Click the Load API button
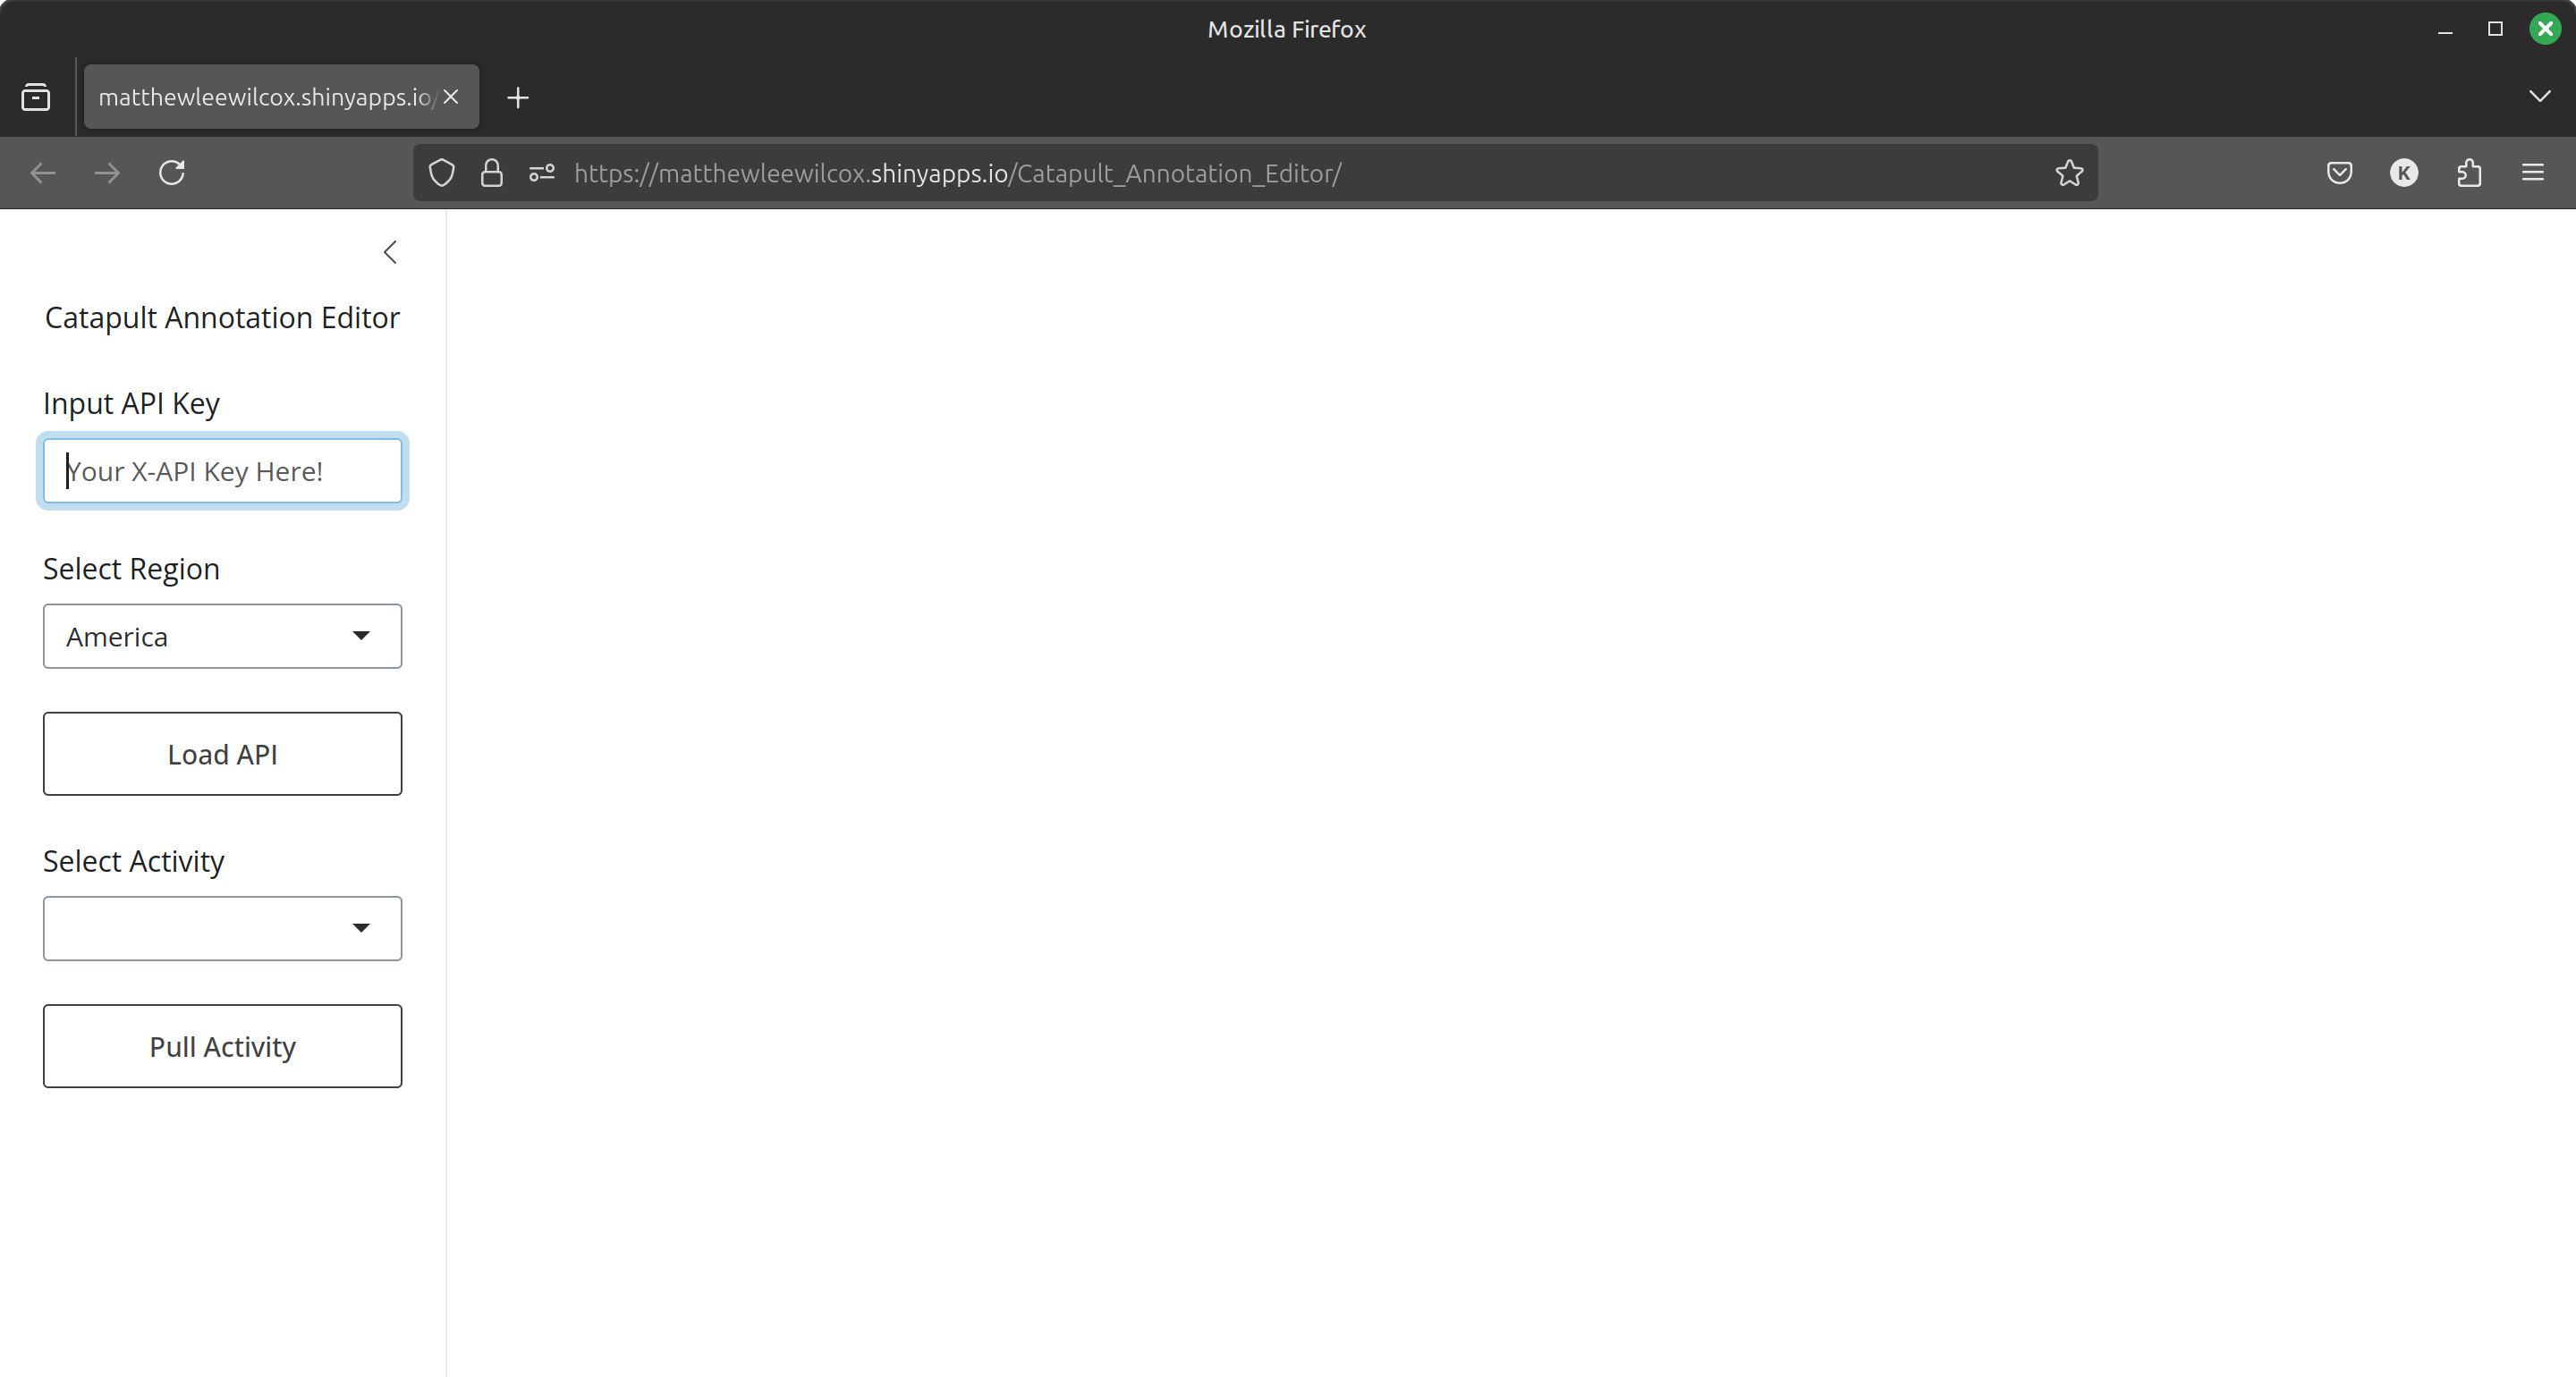Viewport: 2576px width, 1377px height. coord(222,754)
